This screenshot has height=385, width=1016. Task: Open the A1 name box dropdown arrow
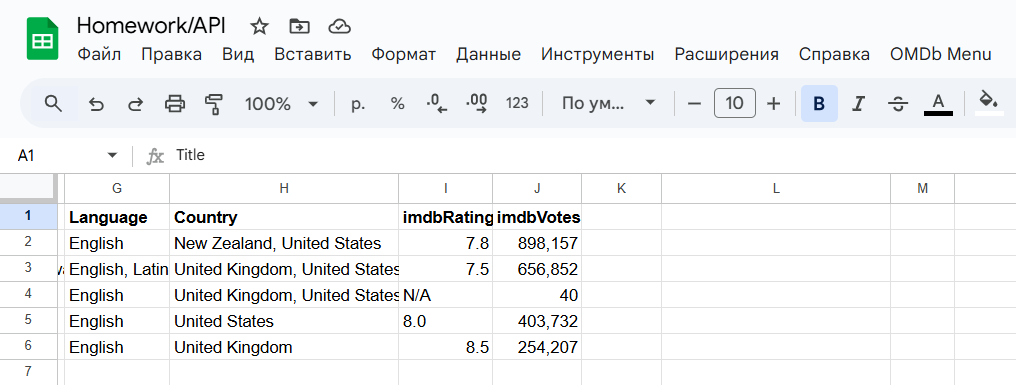tap(112, 156)
